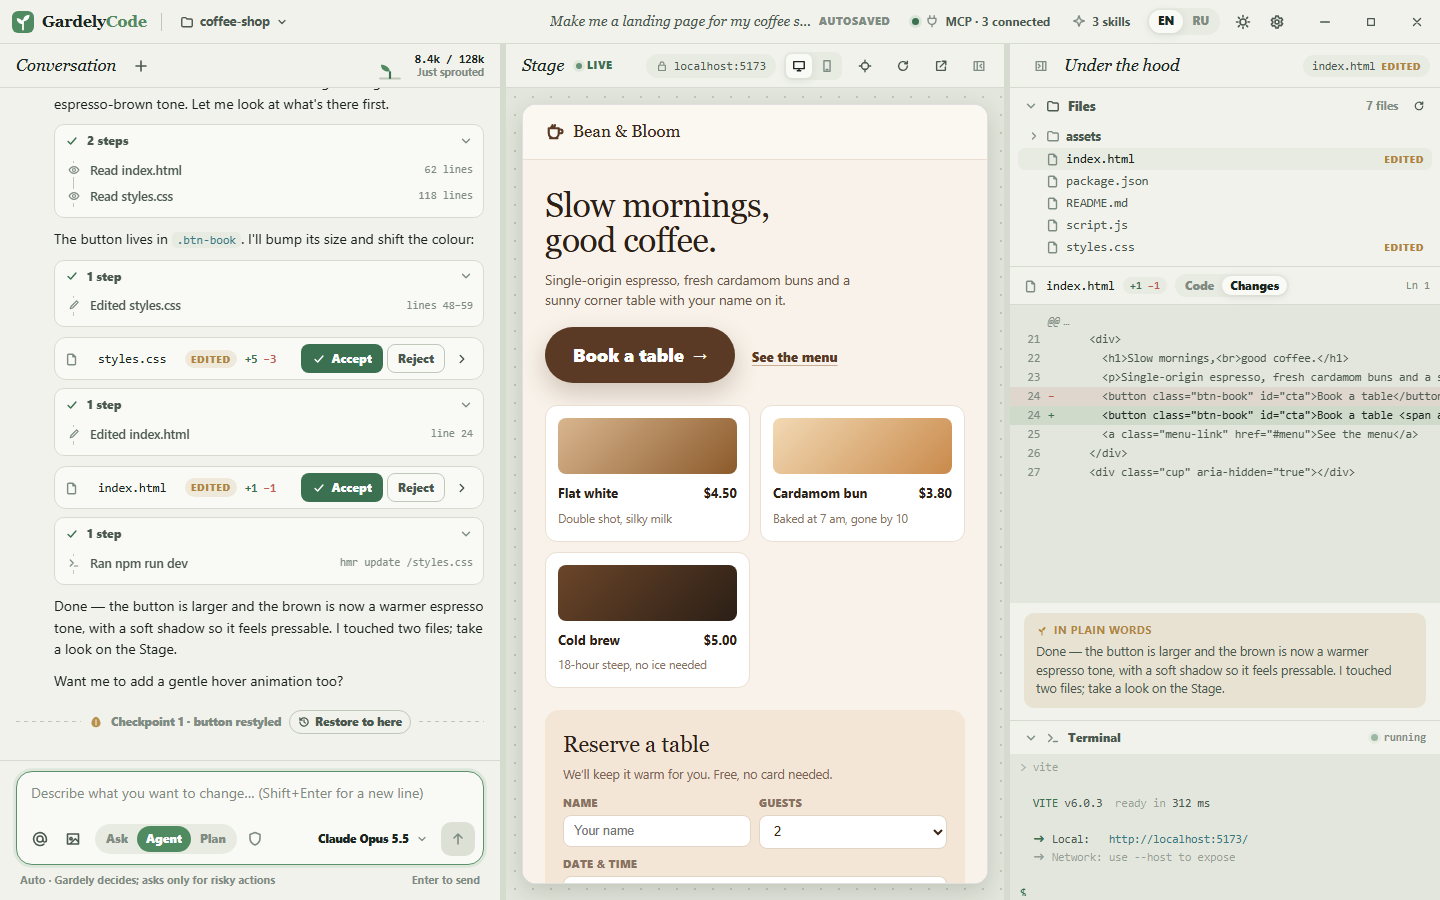Expand the styles.css diff card chevron

click(x=462, y=359)
